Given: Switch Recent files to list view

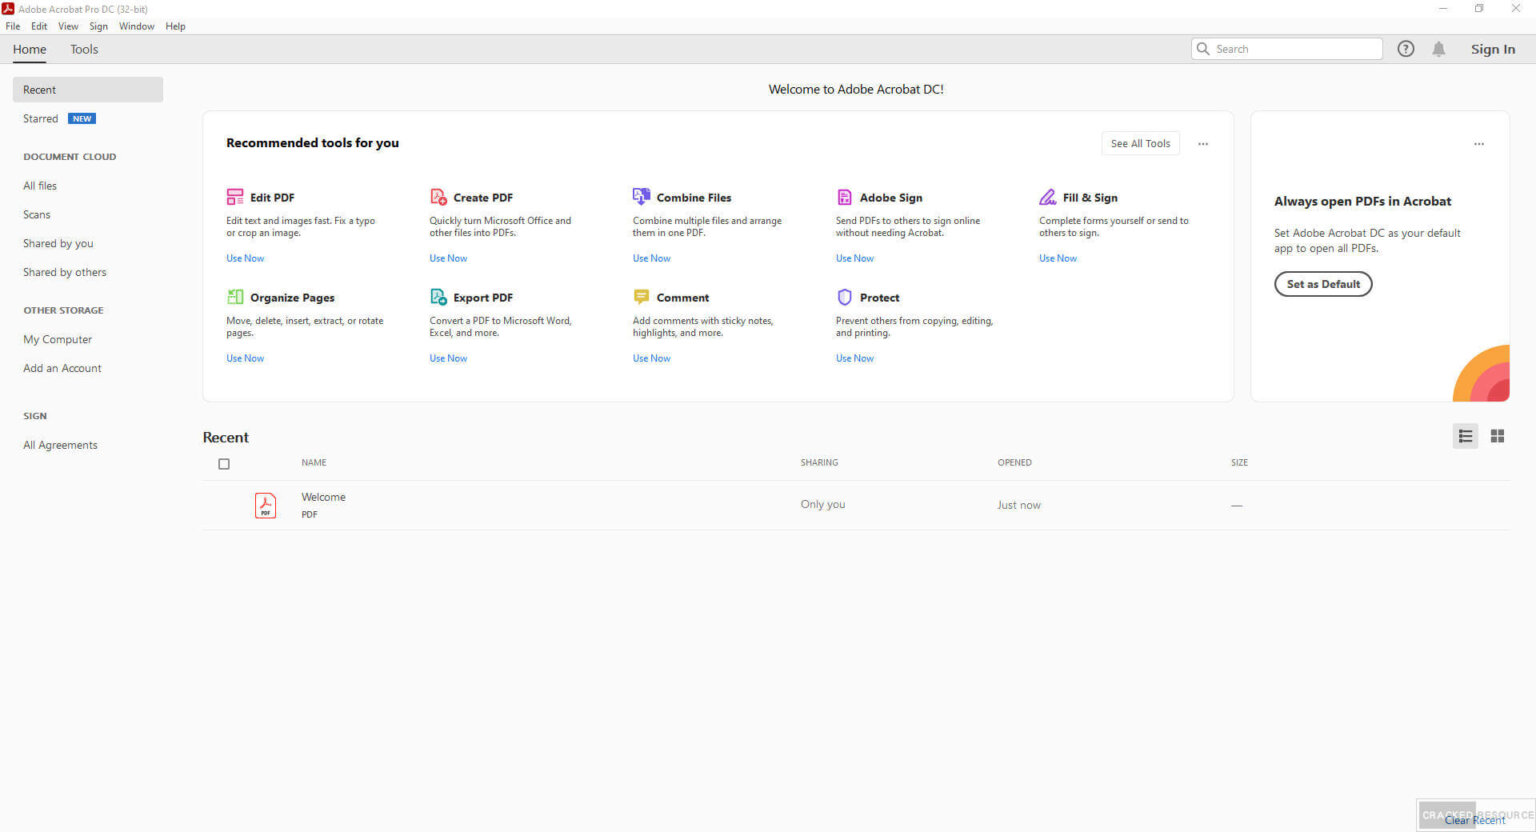Looking at the screenshot, I should point(1465,436).
